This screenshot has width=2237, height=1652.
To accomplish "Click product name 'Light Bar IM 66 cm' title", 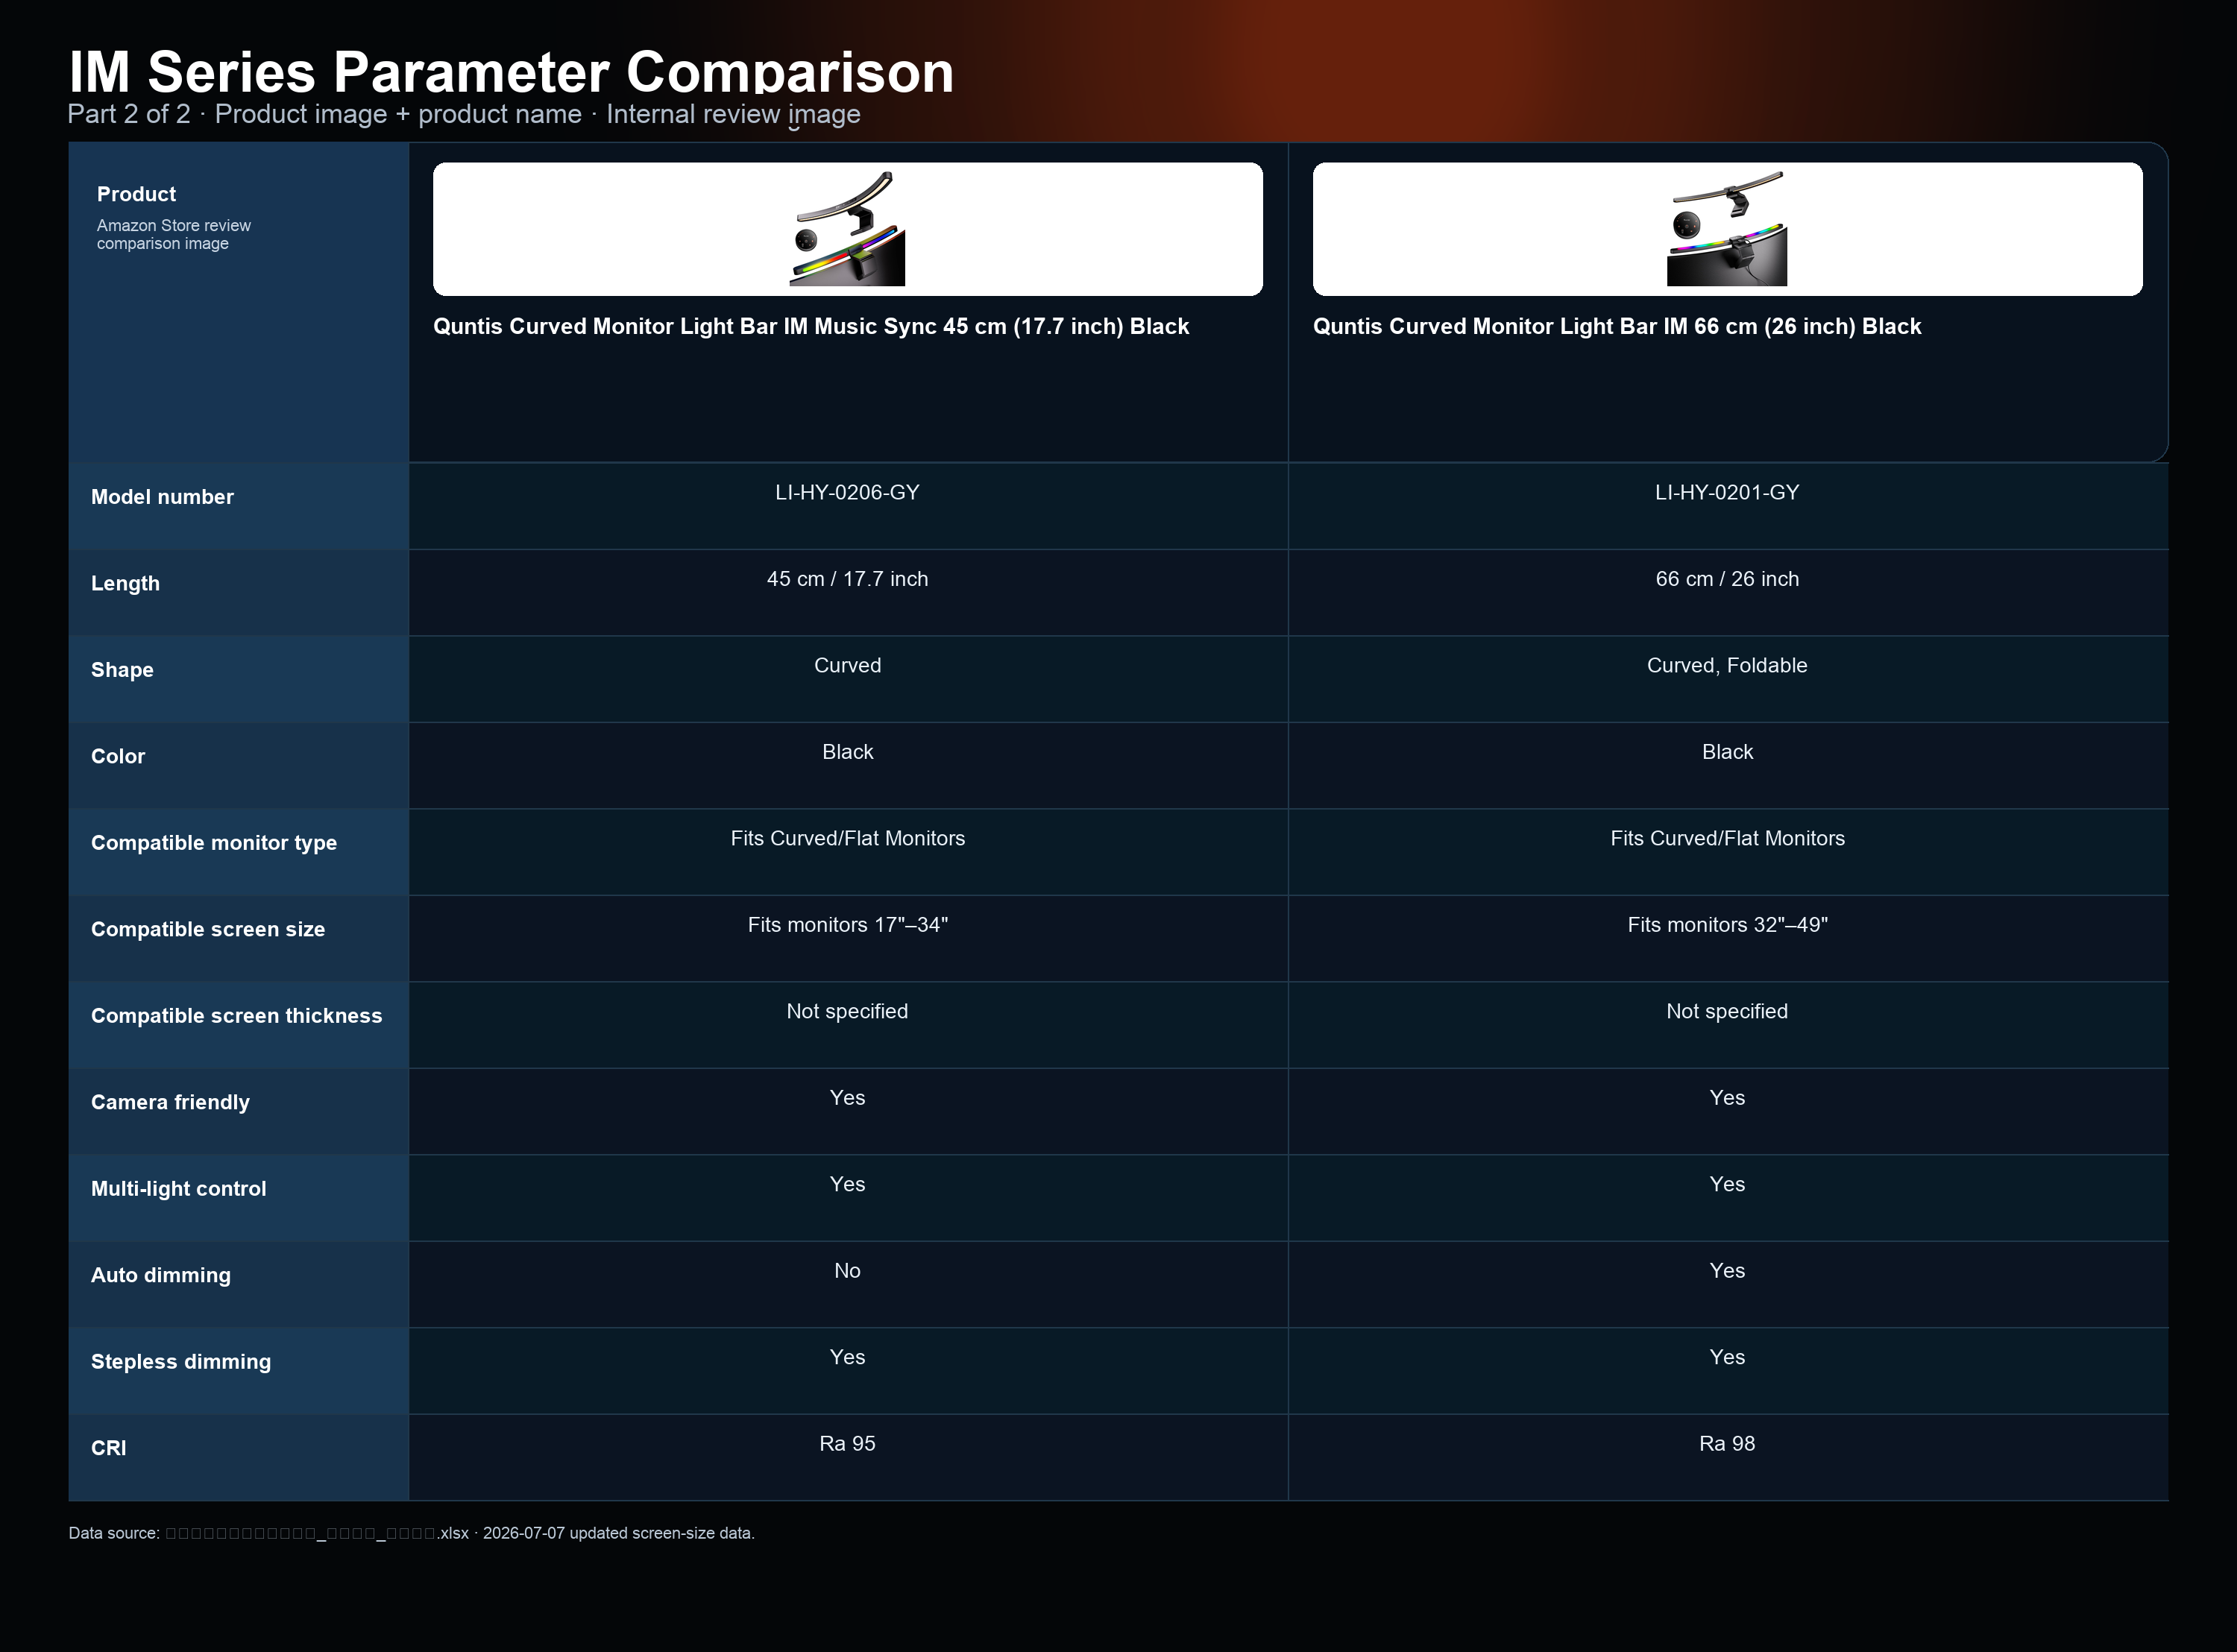I will tap(1617, 326).
